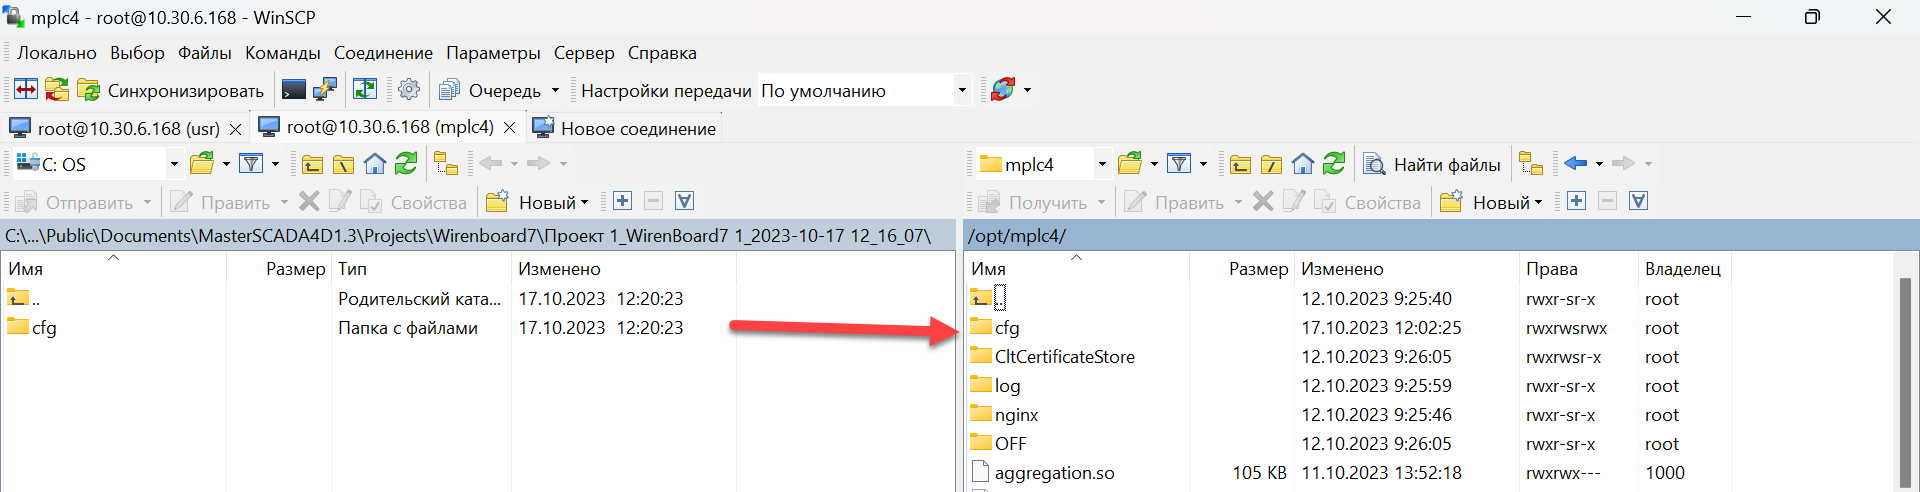Open the Команды menu
Viewport: 1920px width, 492px height.
[x=283, y=53]
